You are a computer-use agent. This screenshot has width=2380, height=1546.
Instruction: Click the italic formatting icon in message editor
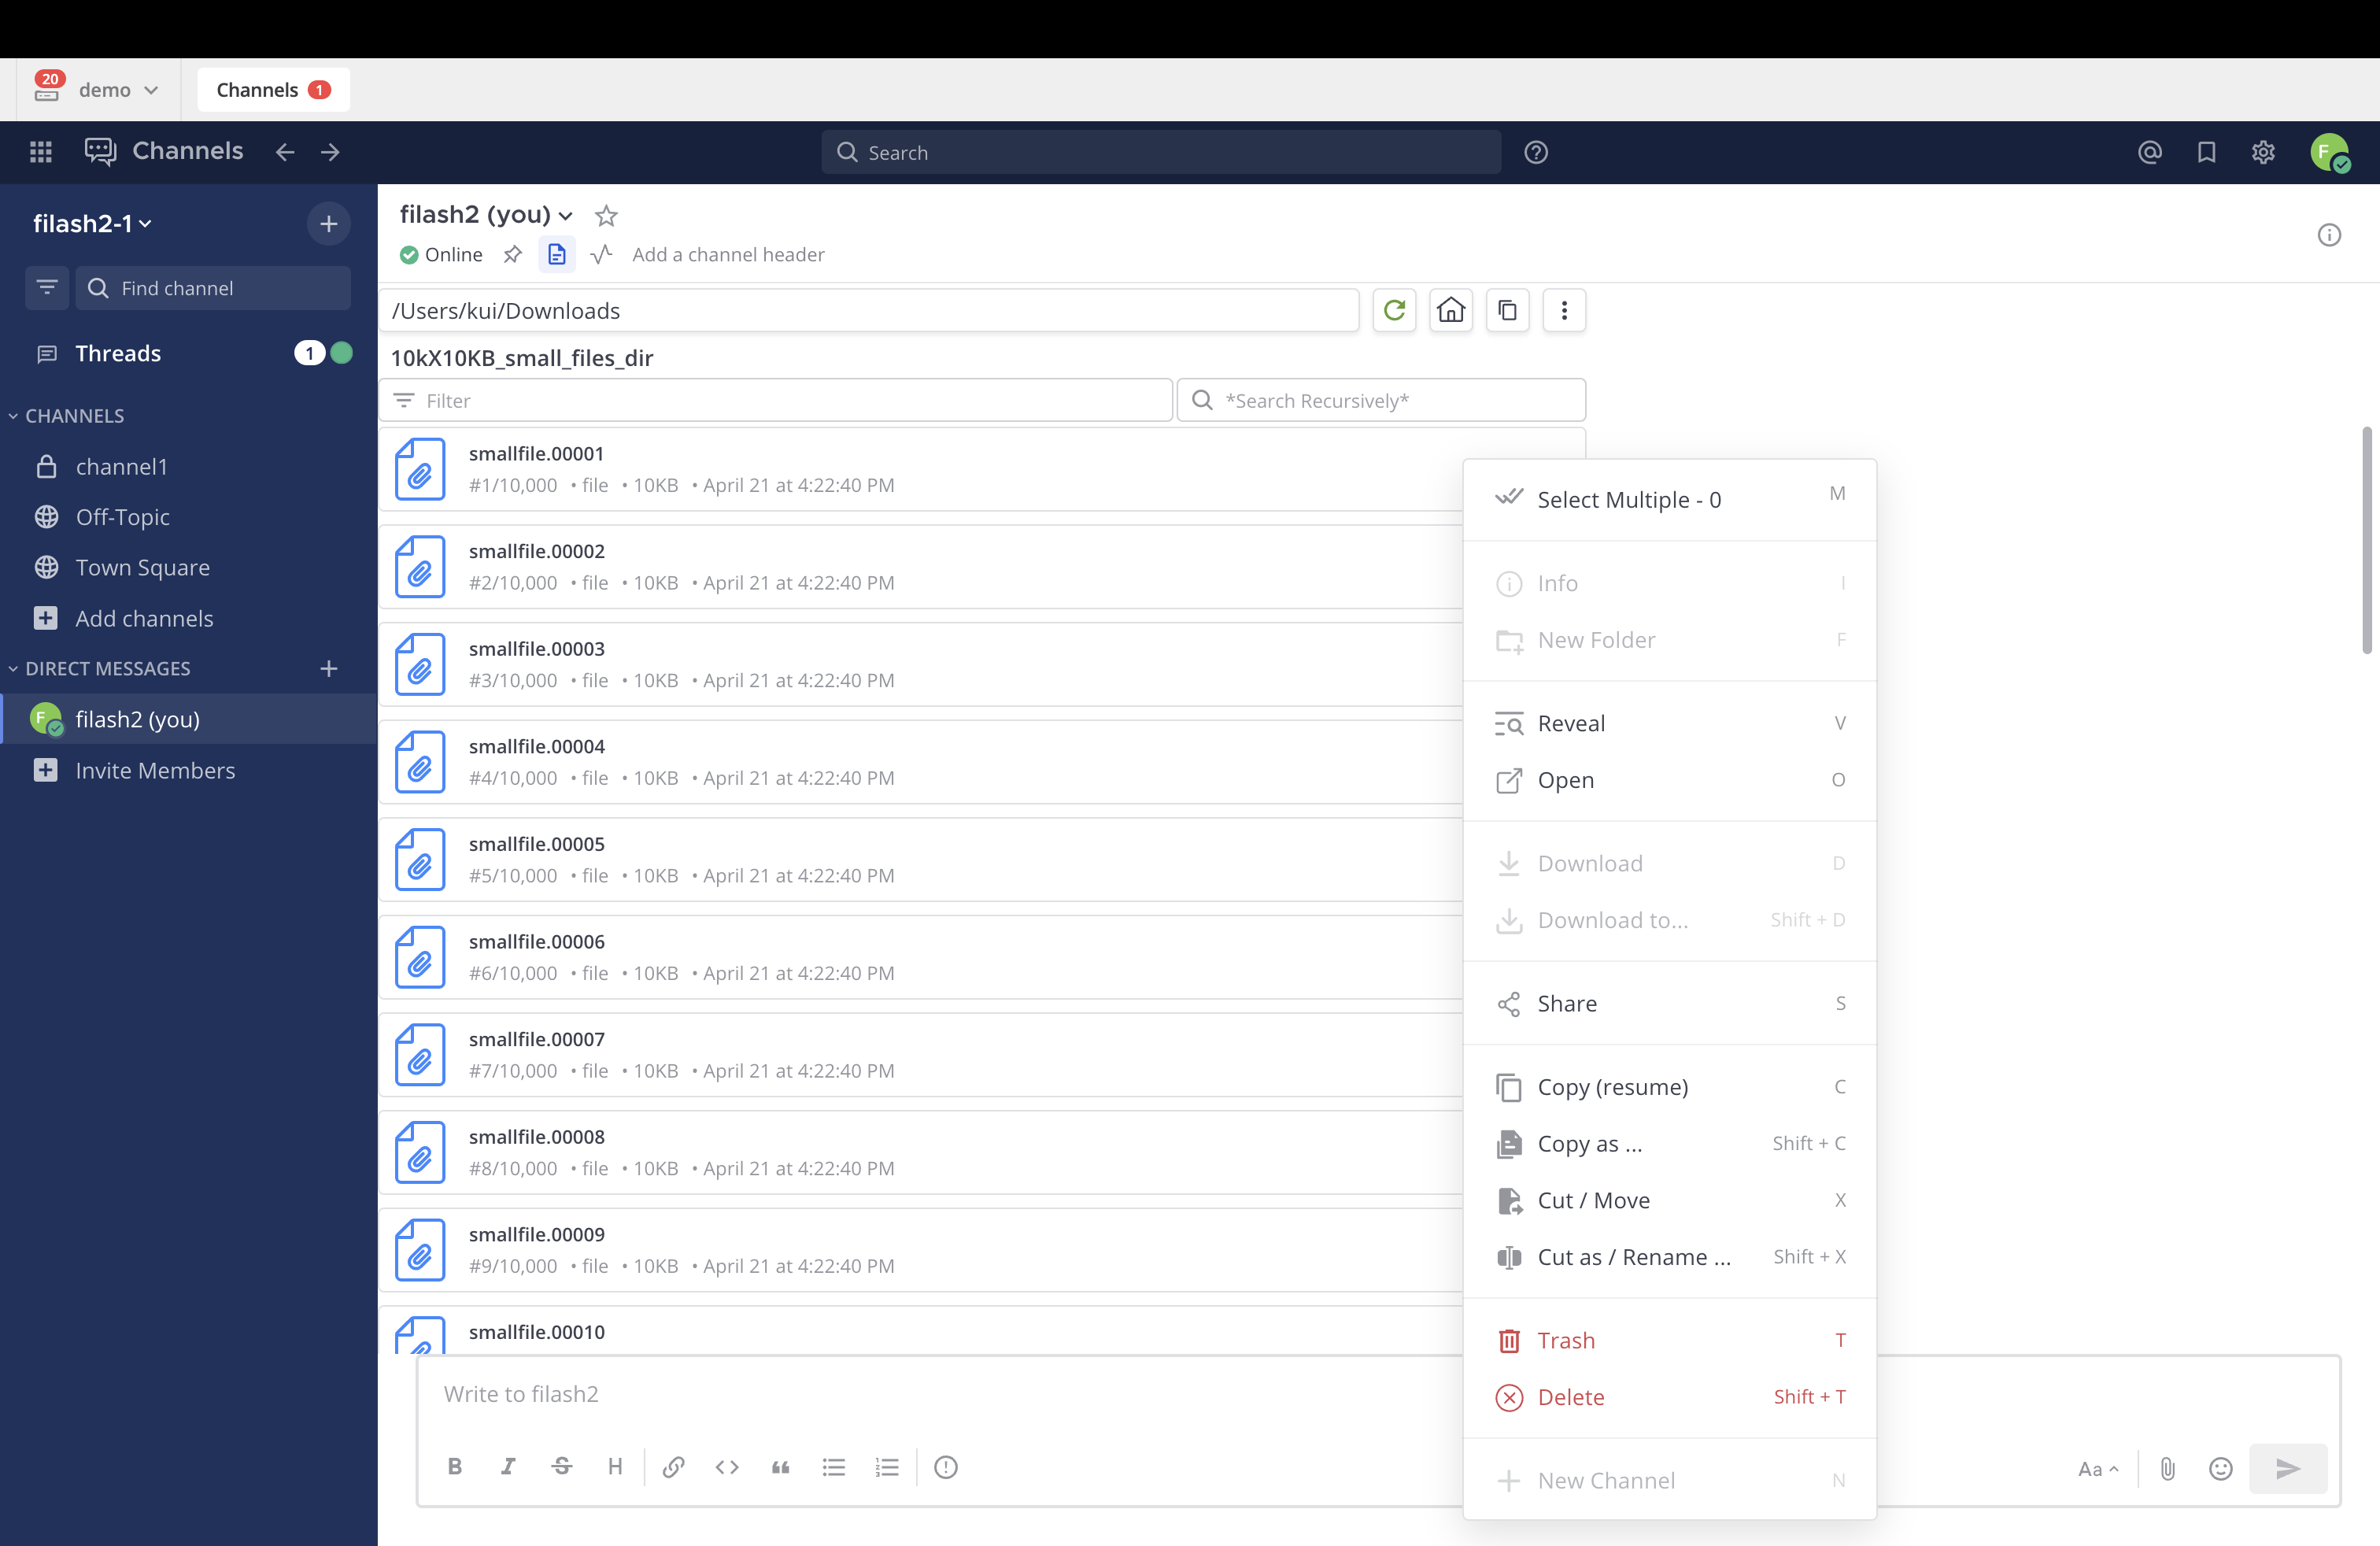click(508, 1466)
